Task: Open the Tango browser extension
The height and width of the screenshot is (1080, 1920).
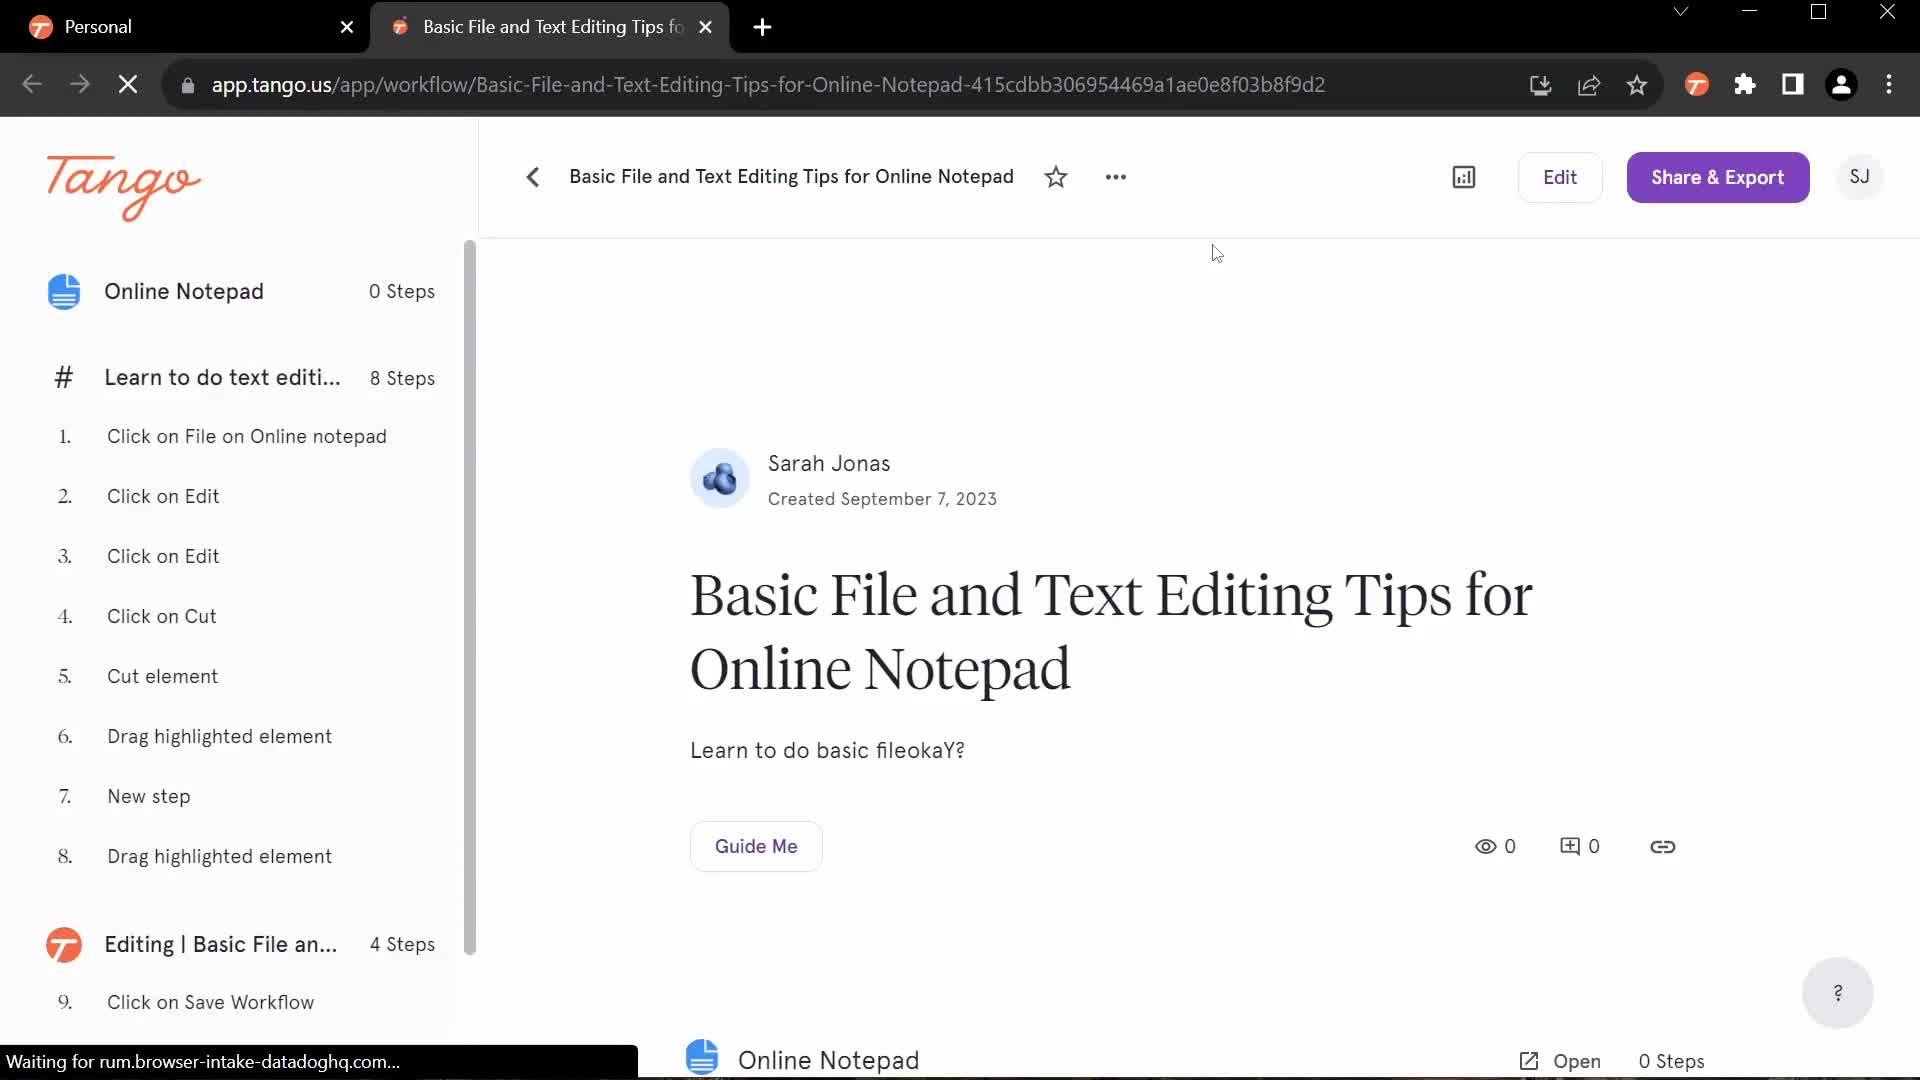Action: 1697,85
